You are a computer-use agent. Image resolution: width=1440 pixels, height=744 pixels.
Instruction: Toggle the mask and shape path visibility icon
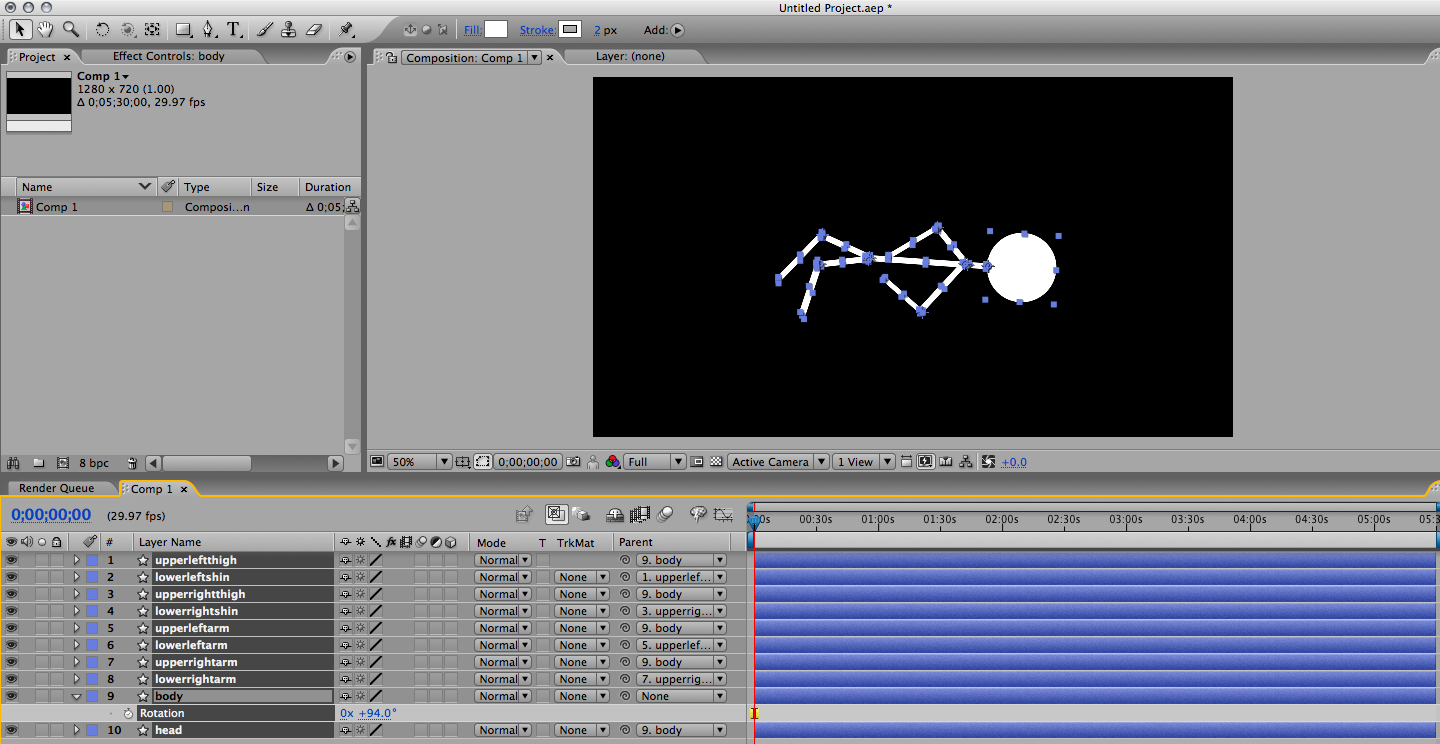(x=483, y=462)
